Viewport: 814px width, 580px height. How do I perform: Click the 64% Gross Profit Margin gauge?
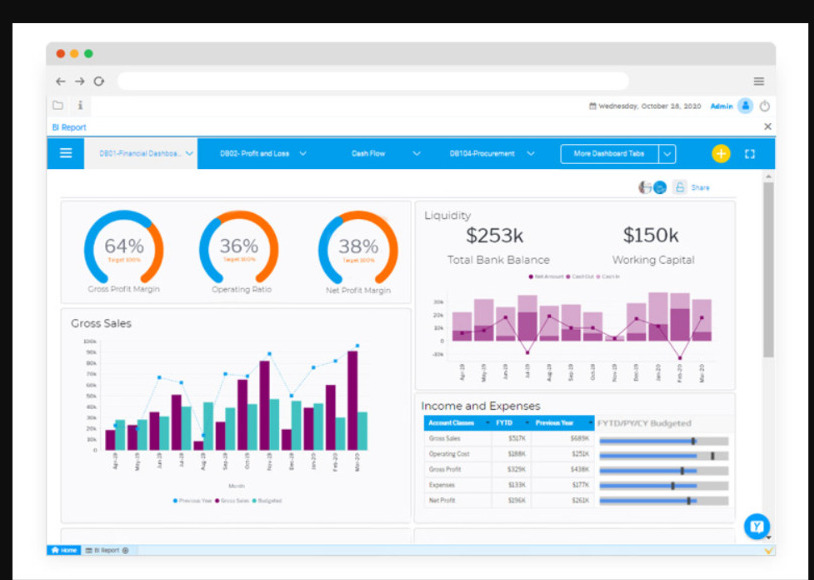tap(124, 247)
